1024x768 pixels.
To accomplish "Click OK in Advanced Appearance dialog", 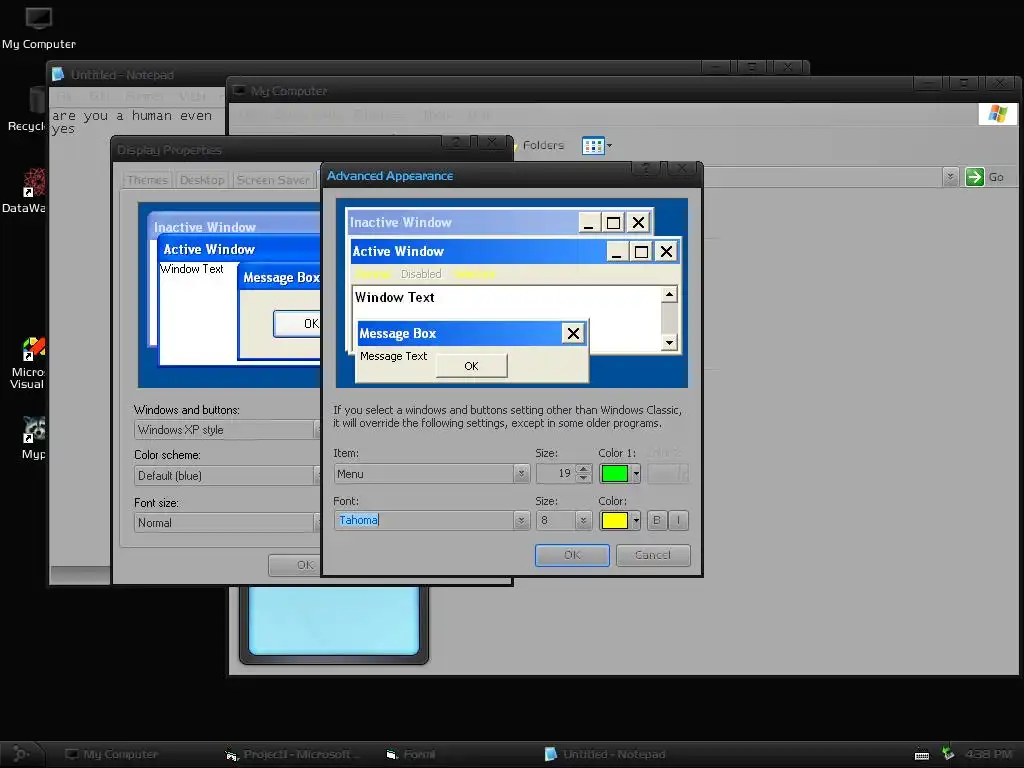I will [572, 555].
